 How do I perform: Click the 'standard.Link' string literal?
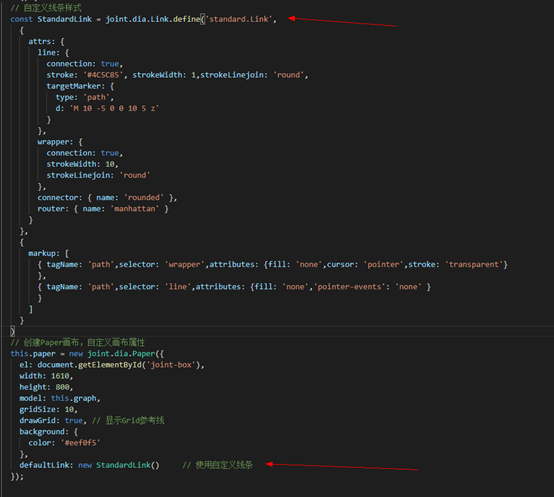point(239,19)
